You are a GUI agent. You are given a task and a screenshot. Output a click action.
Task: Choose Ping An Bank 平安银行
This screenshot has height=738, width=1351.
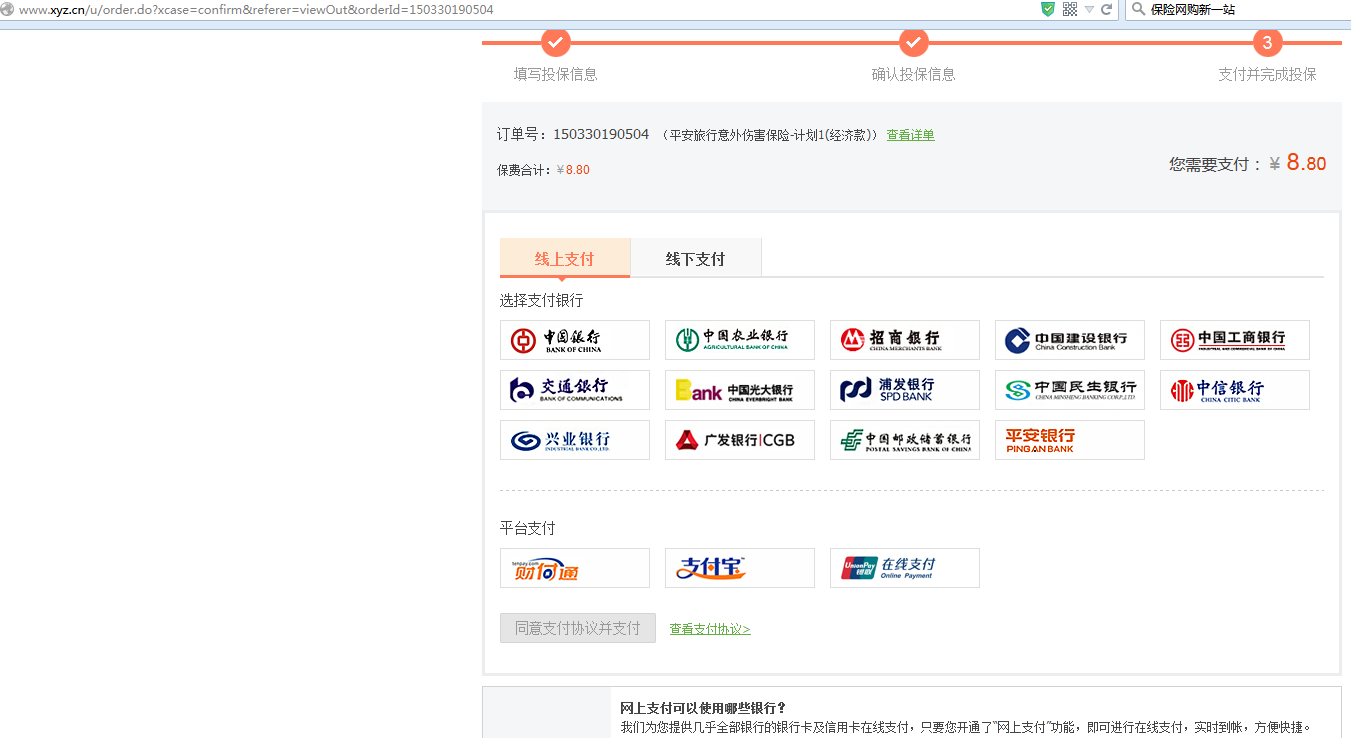(x=1070, y=440)
